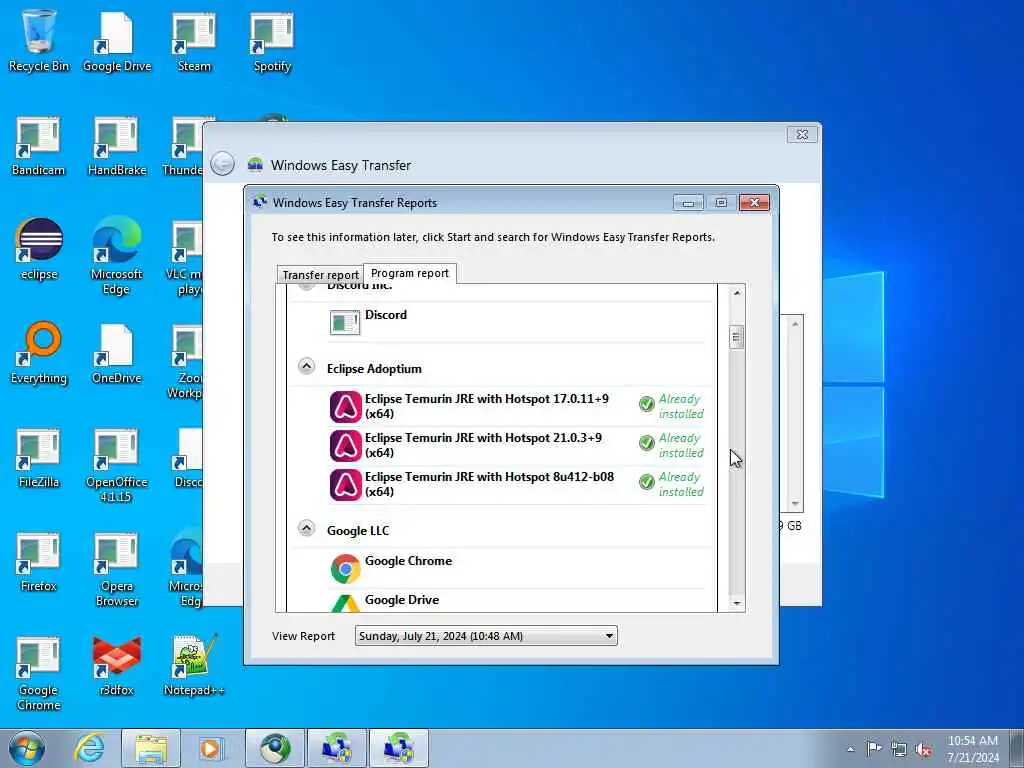Screen dimensions: 1024x768
Task: Collapse the Eclipse Adoptium group
Action: pos(306,366)
